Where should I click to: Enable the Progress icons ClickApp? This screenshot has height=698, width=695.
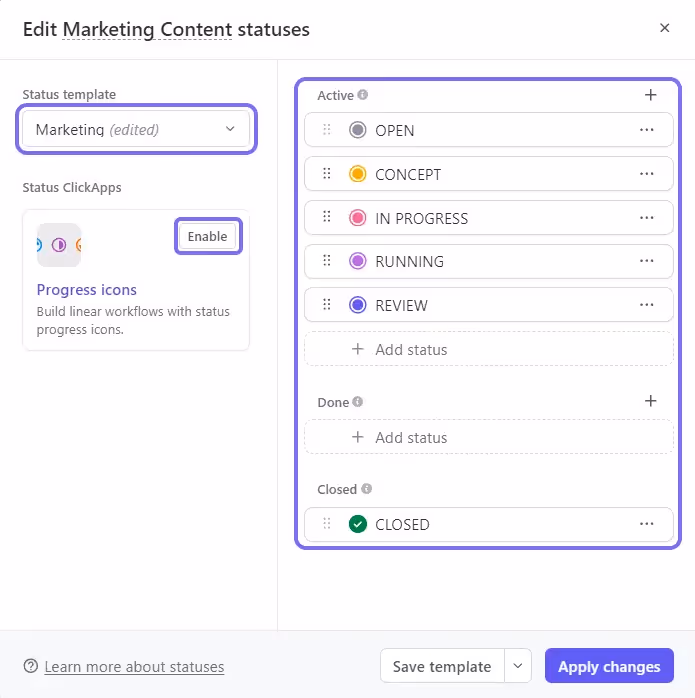(x=208, y=236)
